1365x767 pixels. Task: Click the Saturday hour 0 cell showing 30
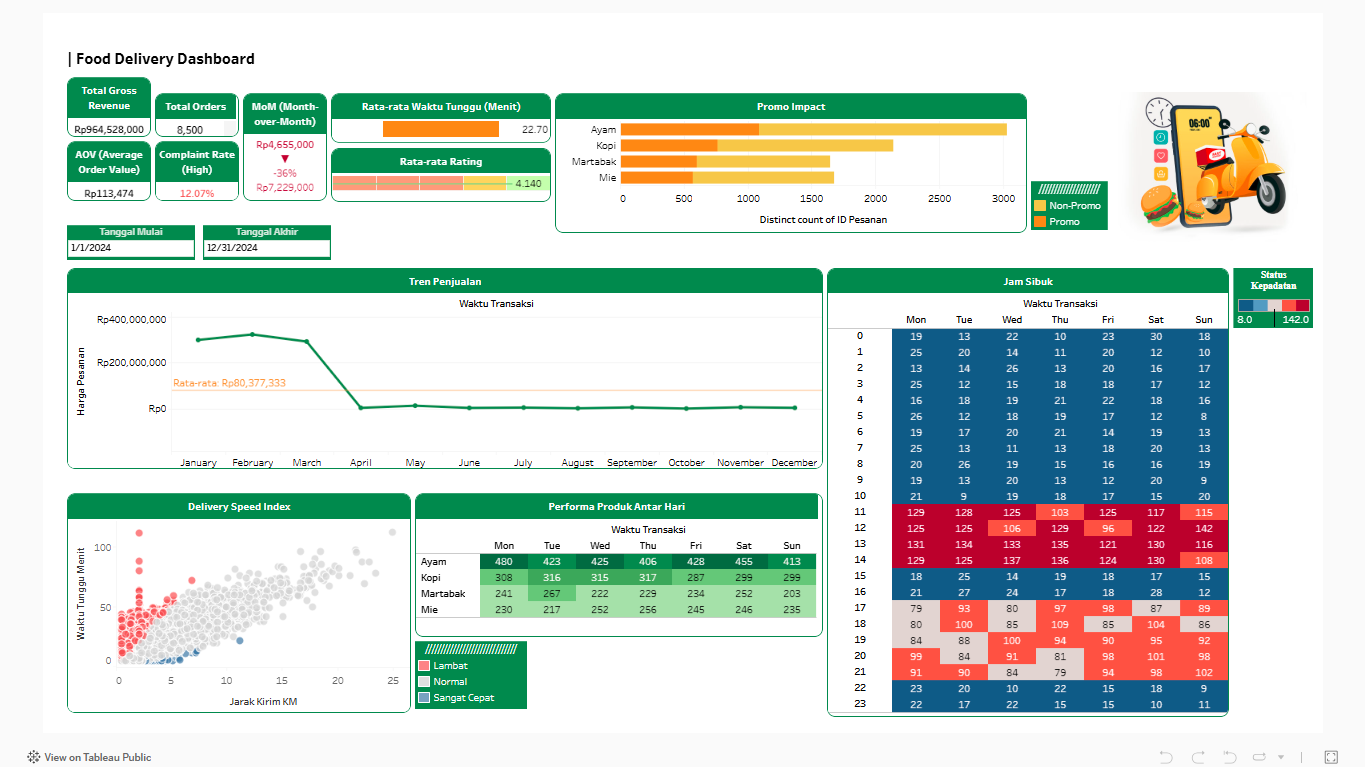1156,336
